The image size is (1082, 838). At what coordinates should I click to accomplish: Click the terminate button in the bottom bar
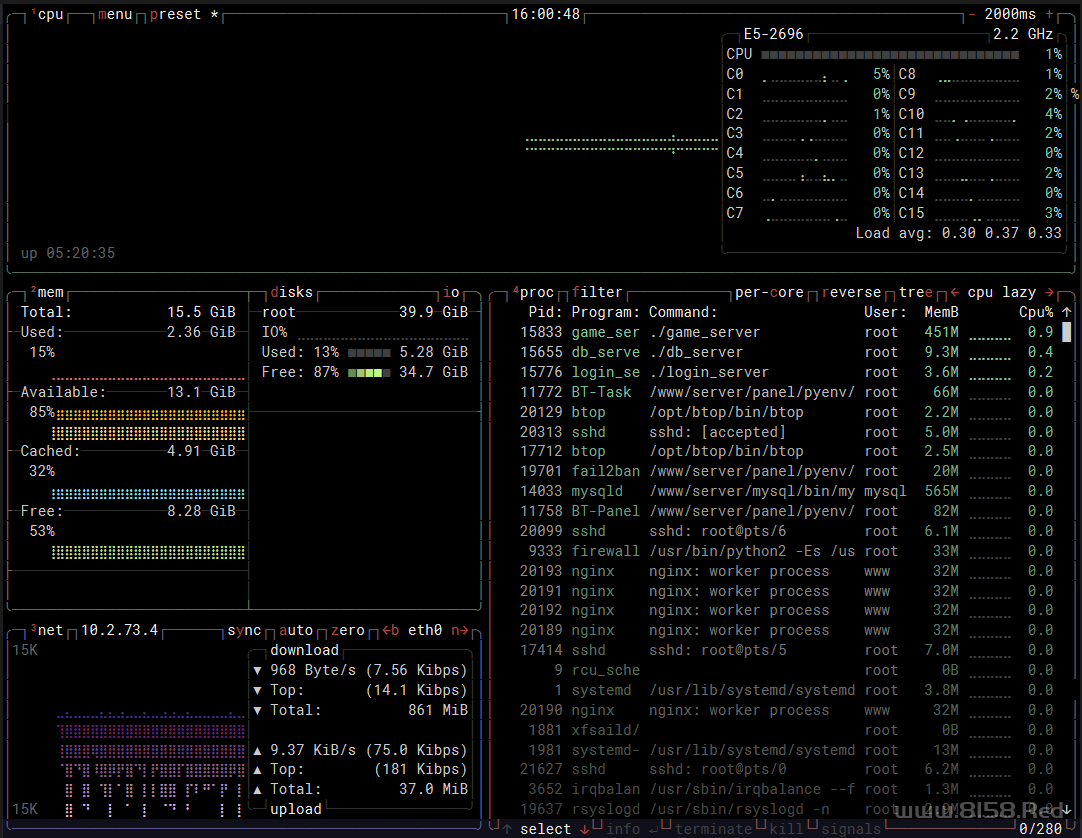point(714,828)
